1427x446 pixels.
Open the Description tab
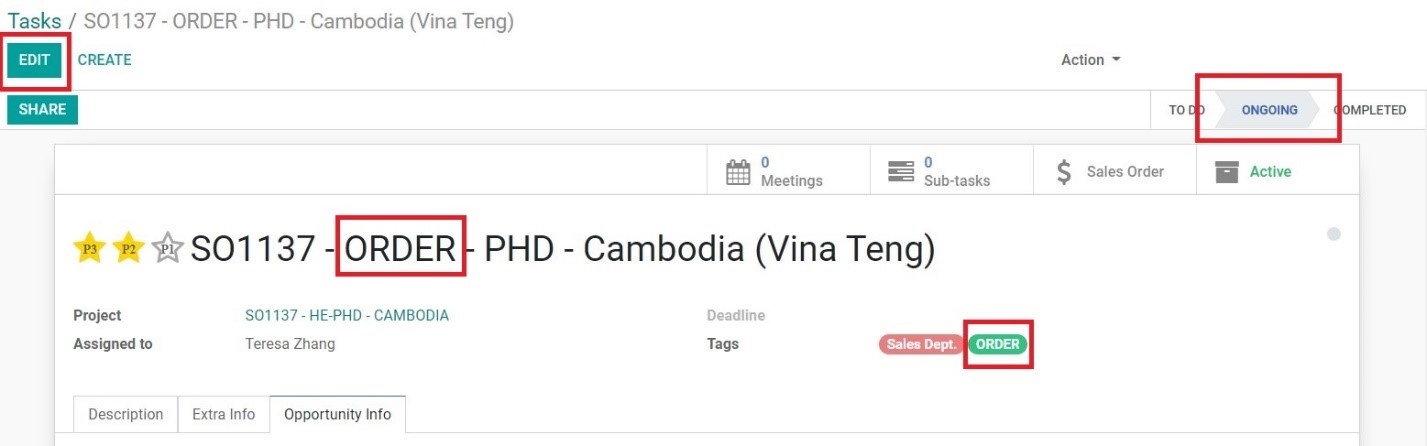126,414
